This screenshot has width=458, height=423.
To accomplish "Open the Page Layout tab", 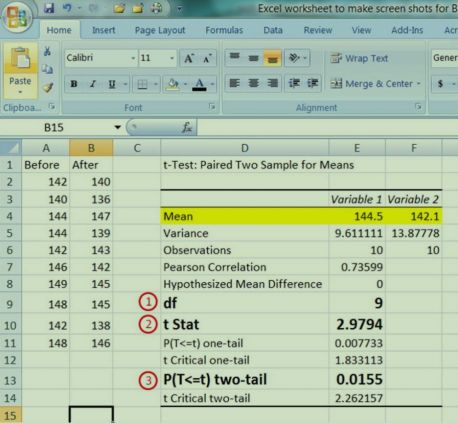I will tap(160, 30).
